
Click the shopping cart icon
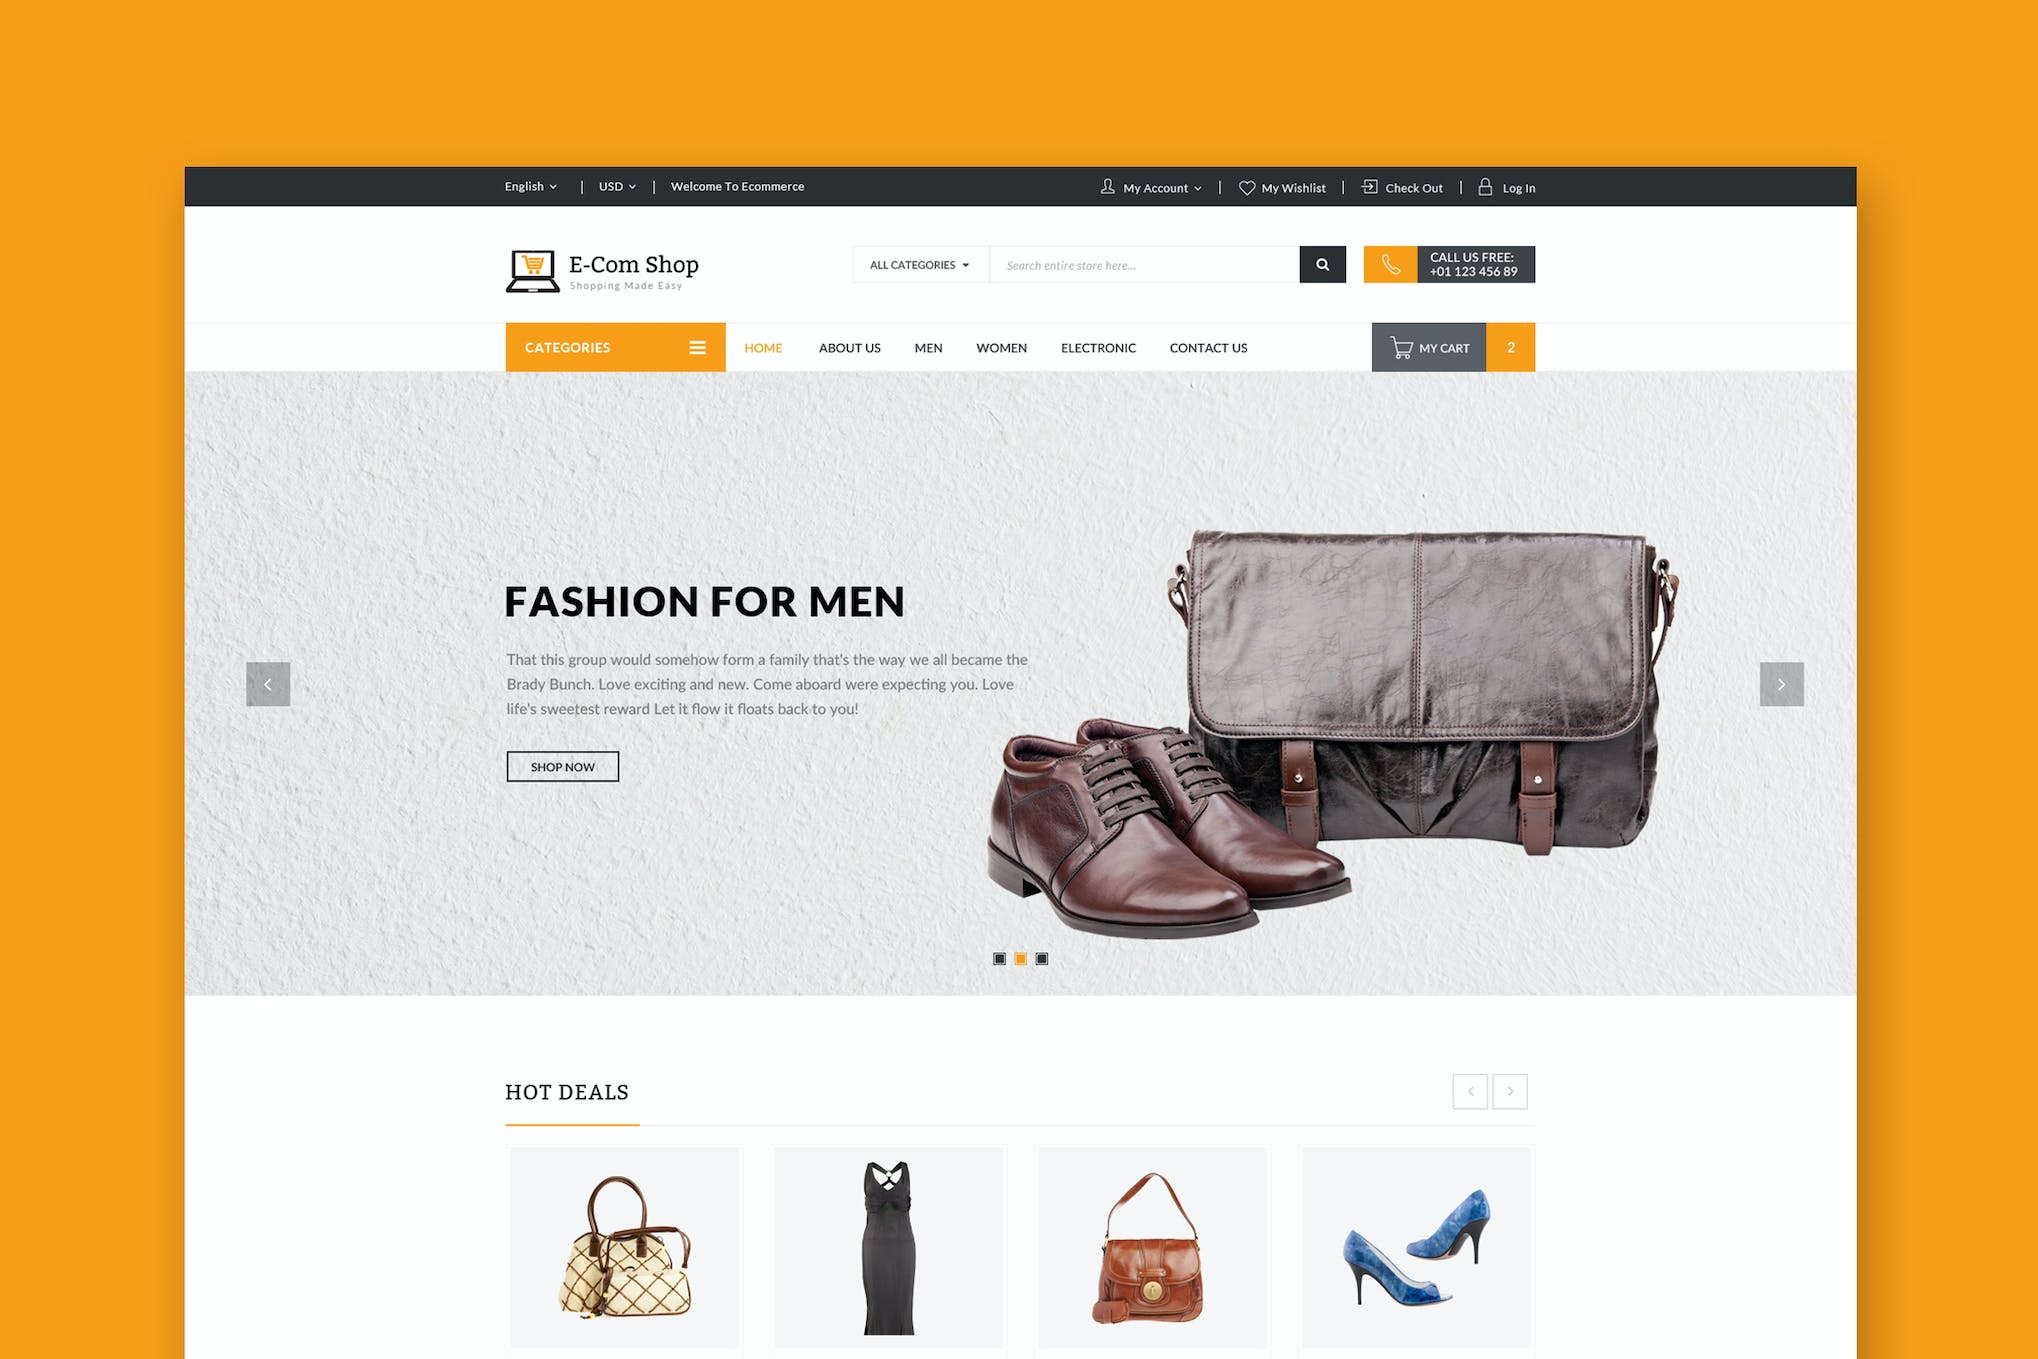click(x=1397, y=347)
